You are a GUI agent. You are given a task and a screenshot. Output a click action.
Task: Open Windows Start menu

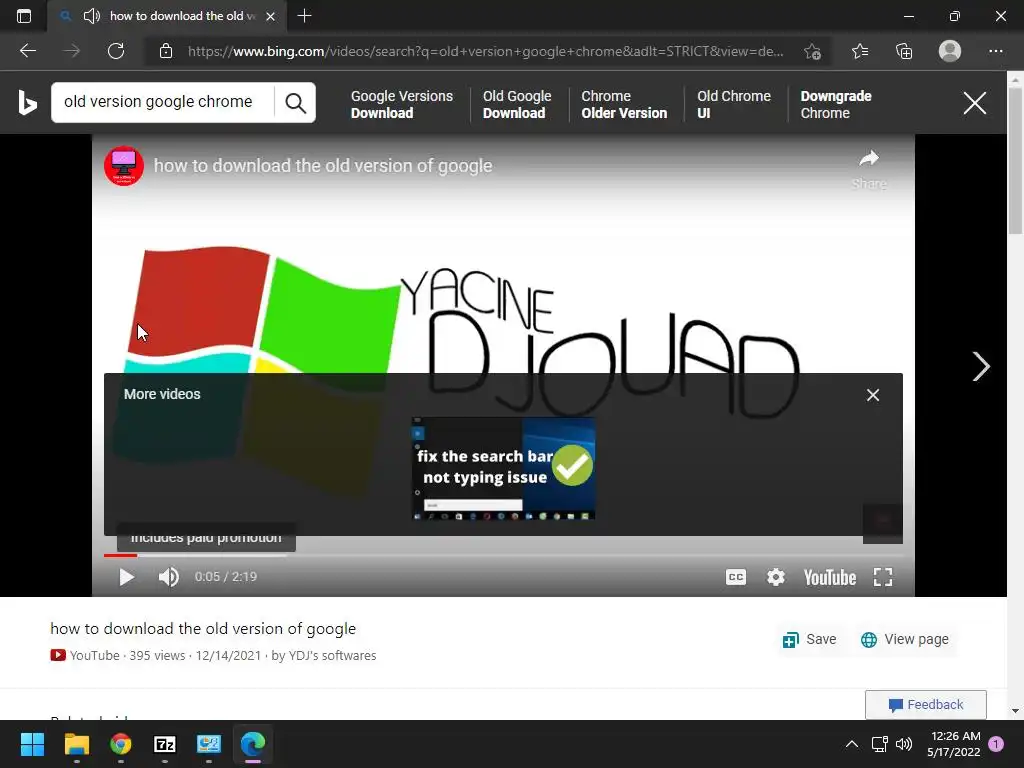click(32, 744)
